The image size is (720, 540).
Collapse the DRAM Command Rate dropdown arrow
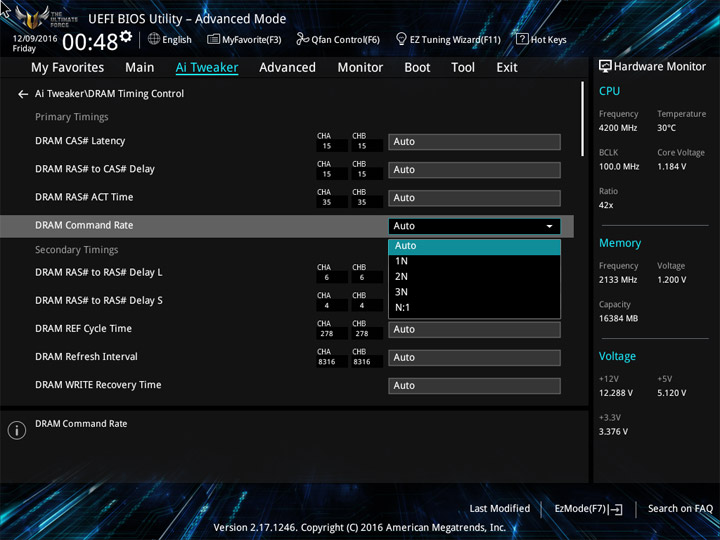tap(549, 226)
